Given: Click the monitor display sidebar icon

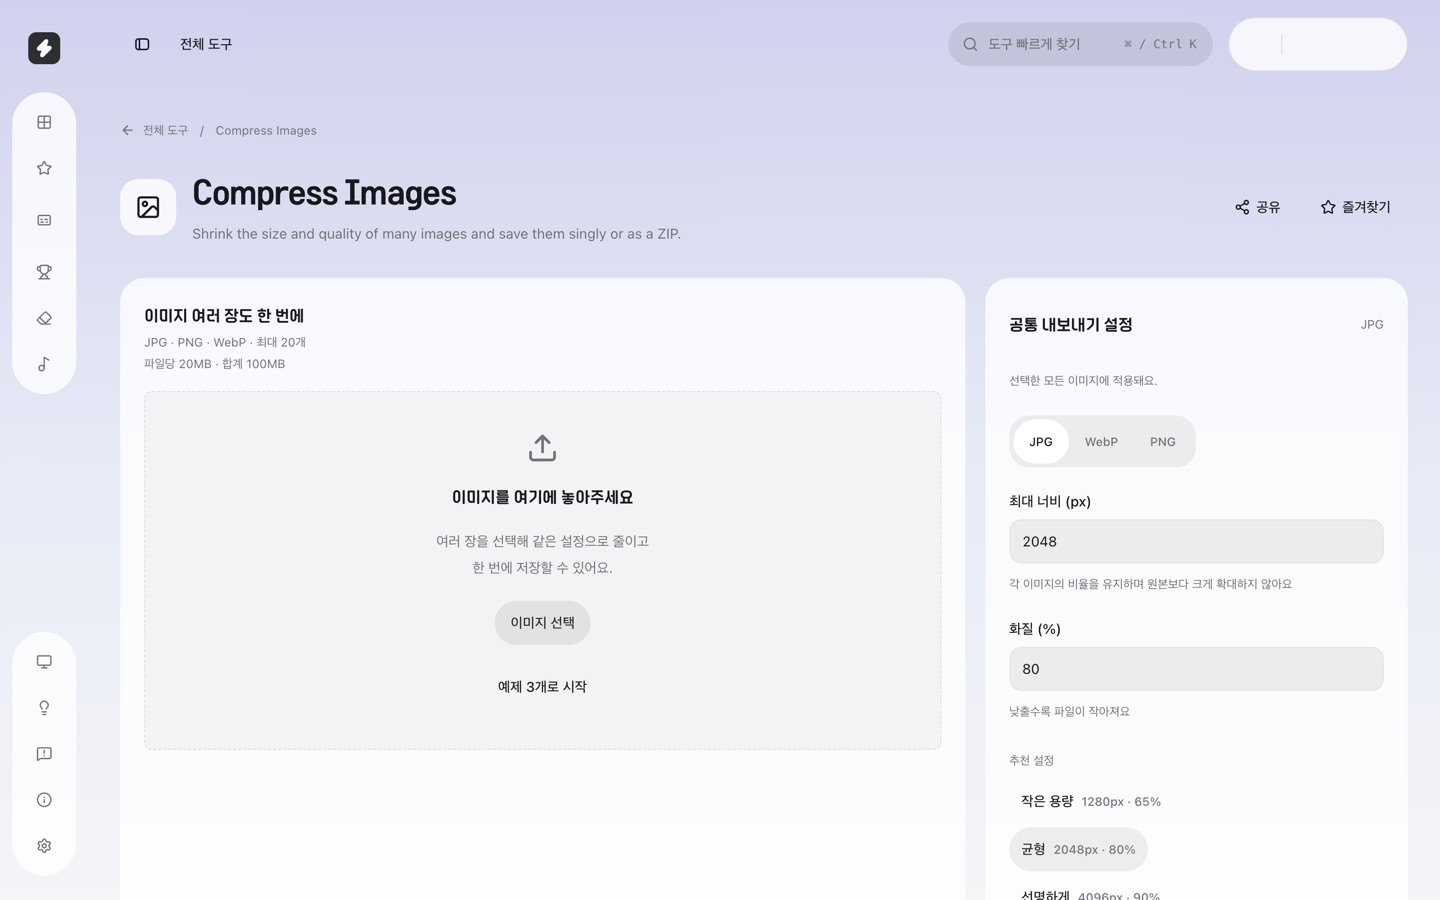Looking at the screenshot, I should click(x=44, y=662).
